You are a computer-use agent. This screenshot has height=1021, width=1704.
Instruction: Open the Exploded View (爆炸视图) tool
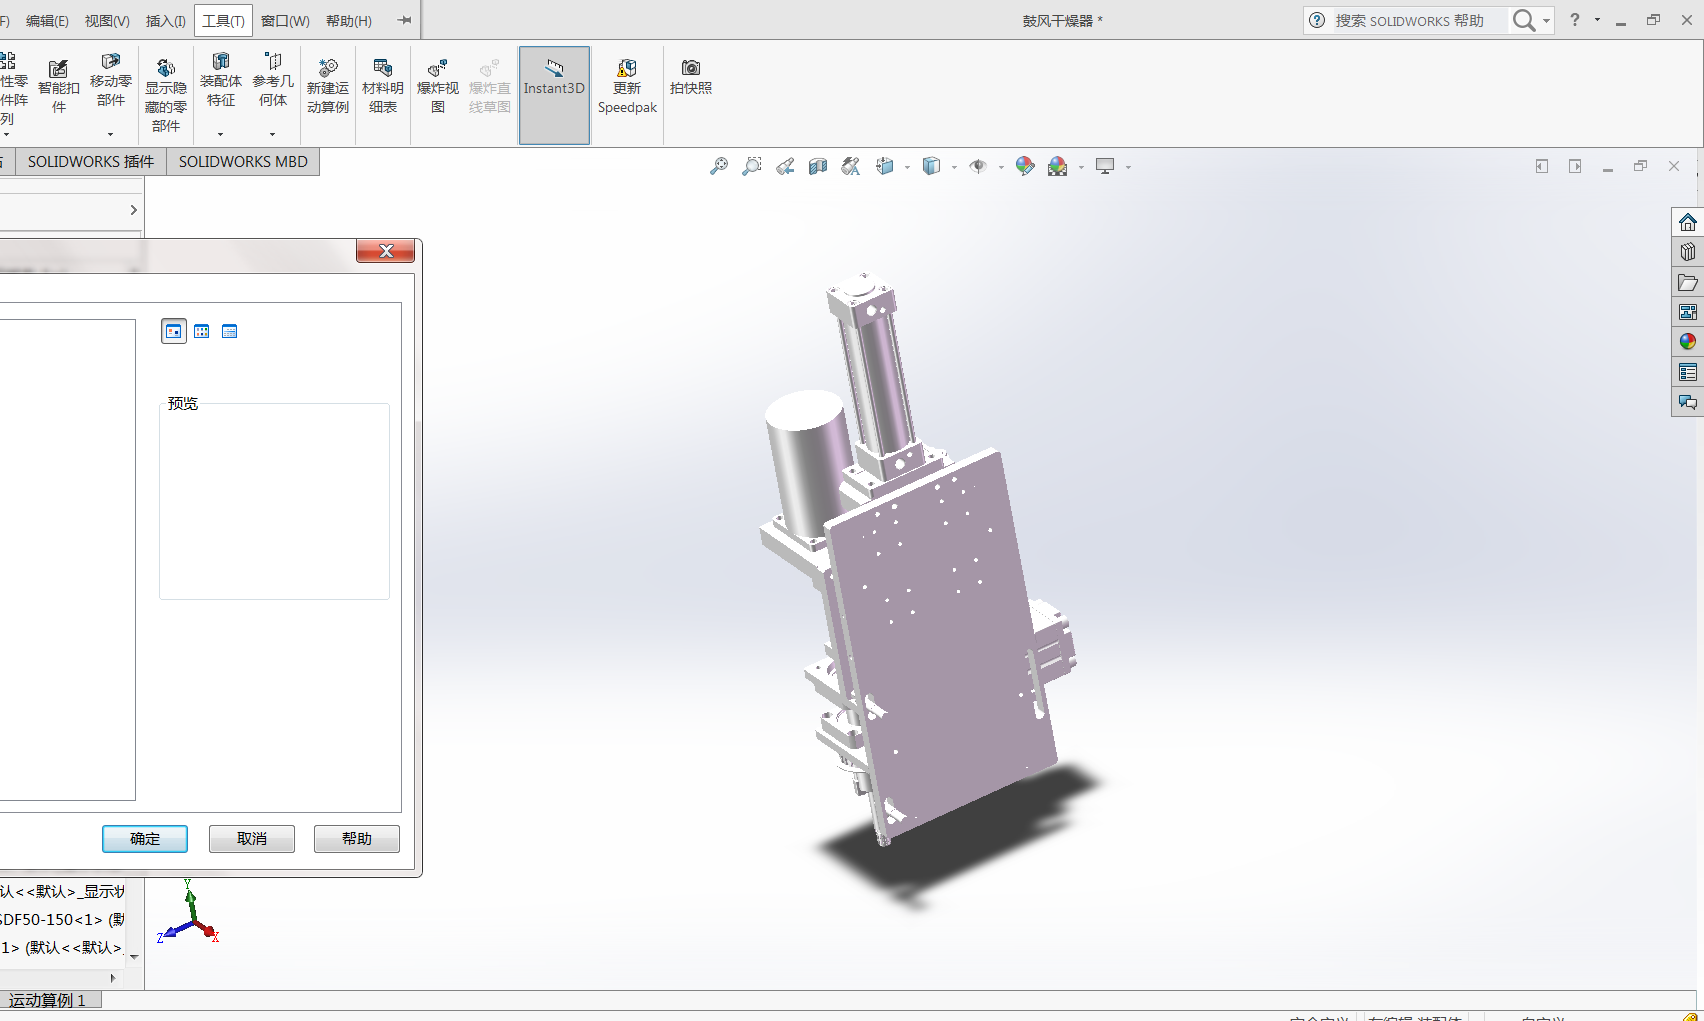click(x=437, y=86)
